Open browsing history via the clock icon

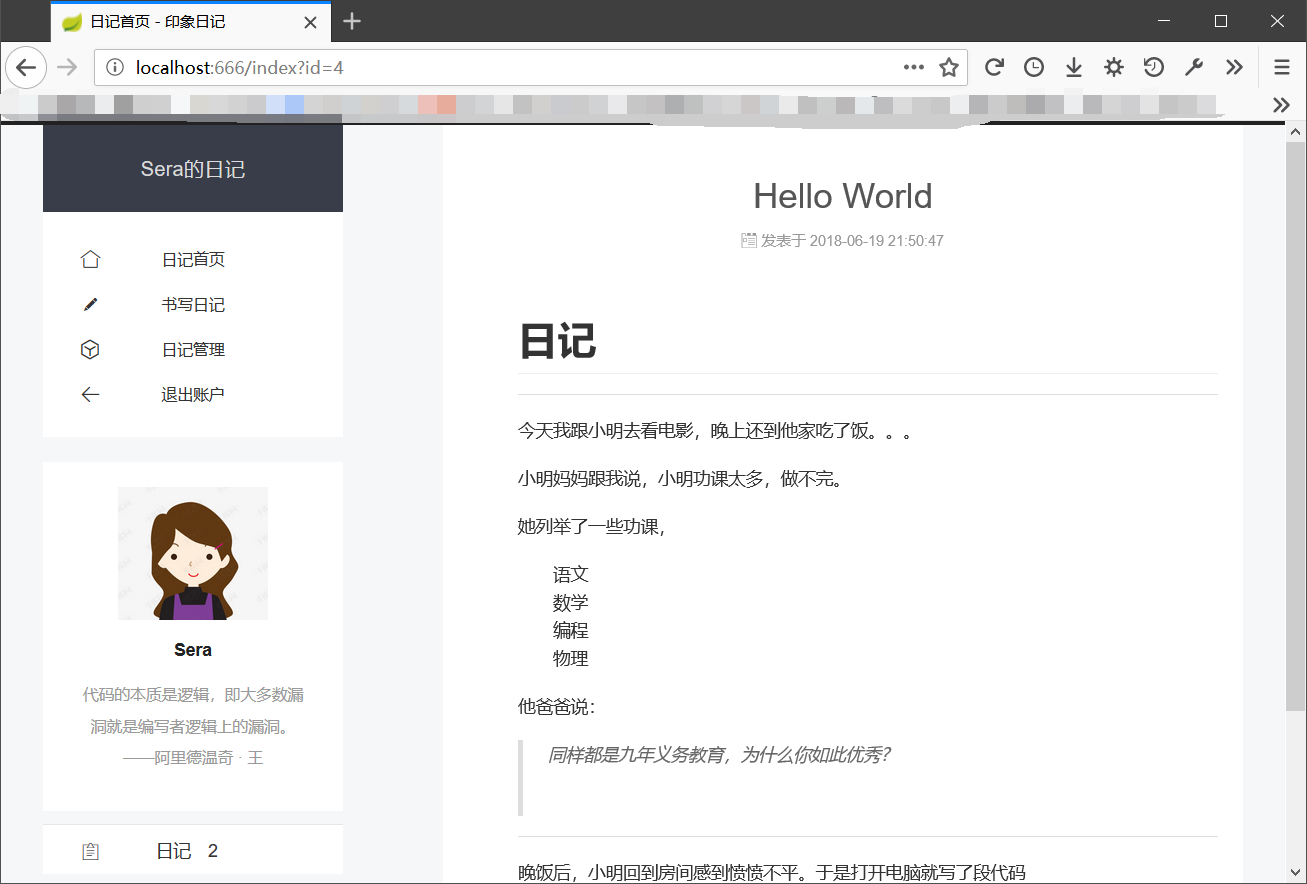click(x=1033, y=67)
